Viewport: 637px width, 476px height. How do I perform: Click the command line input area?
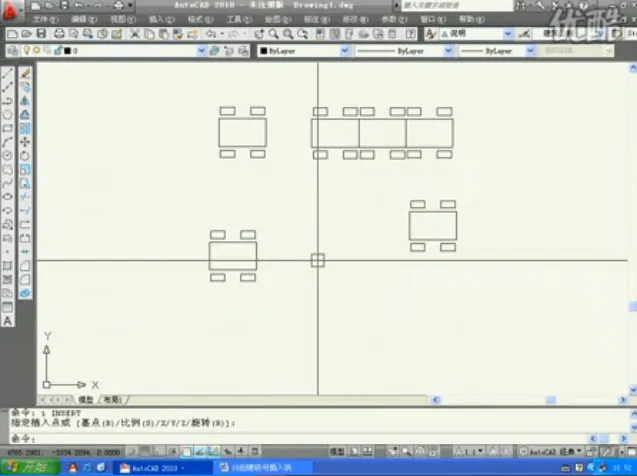(299, 439)
